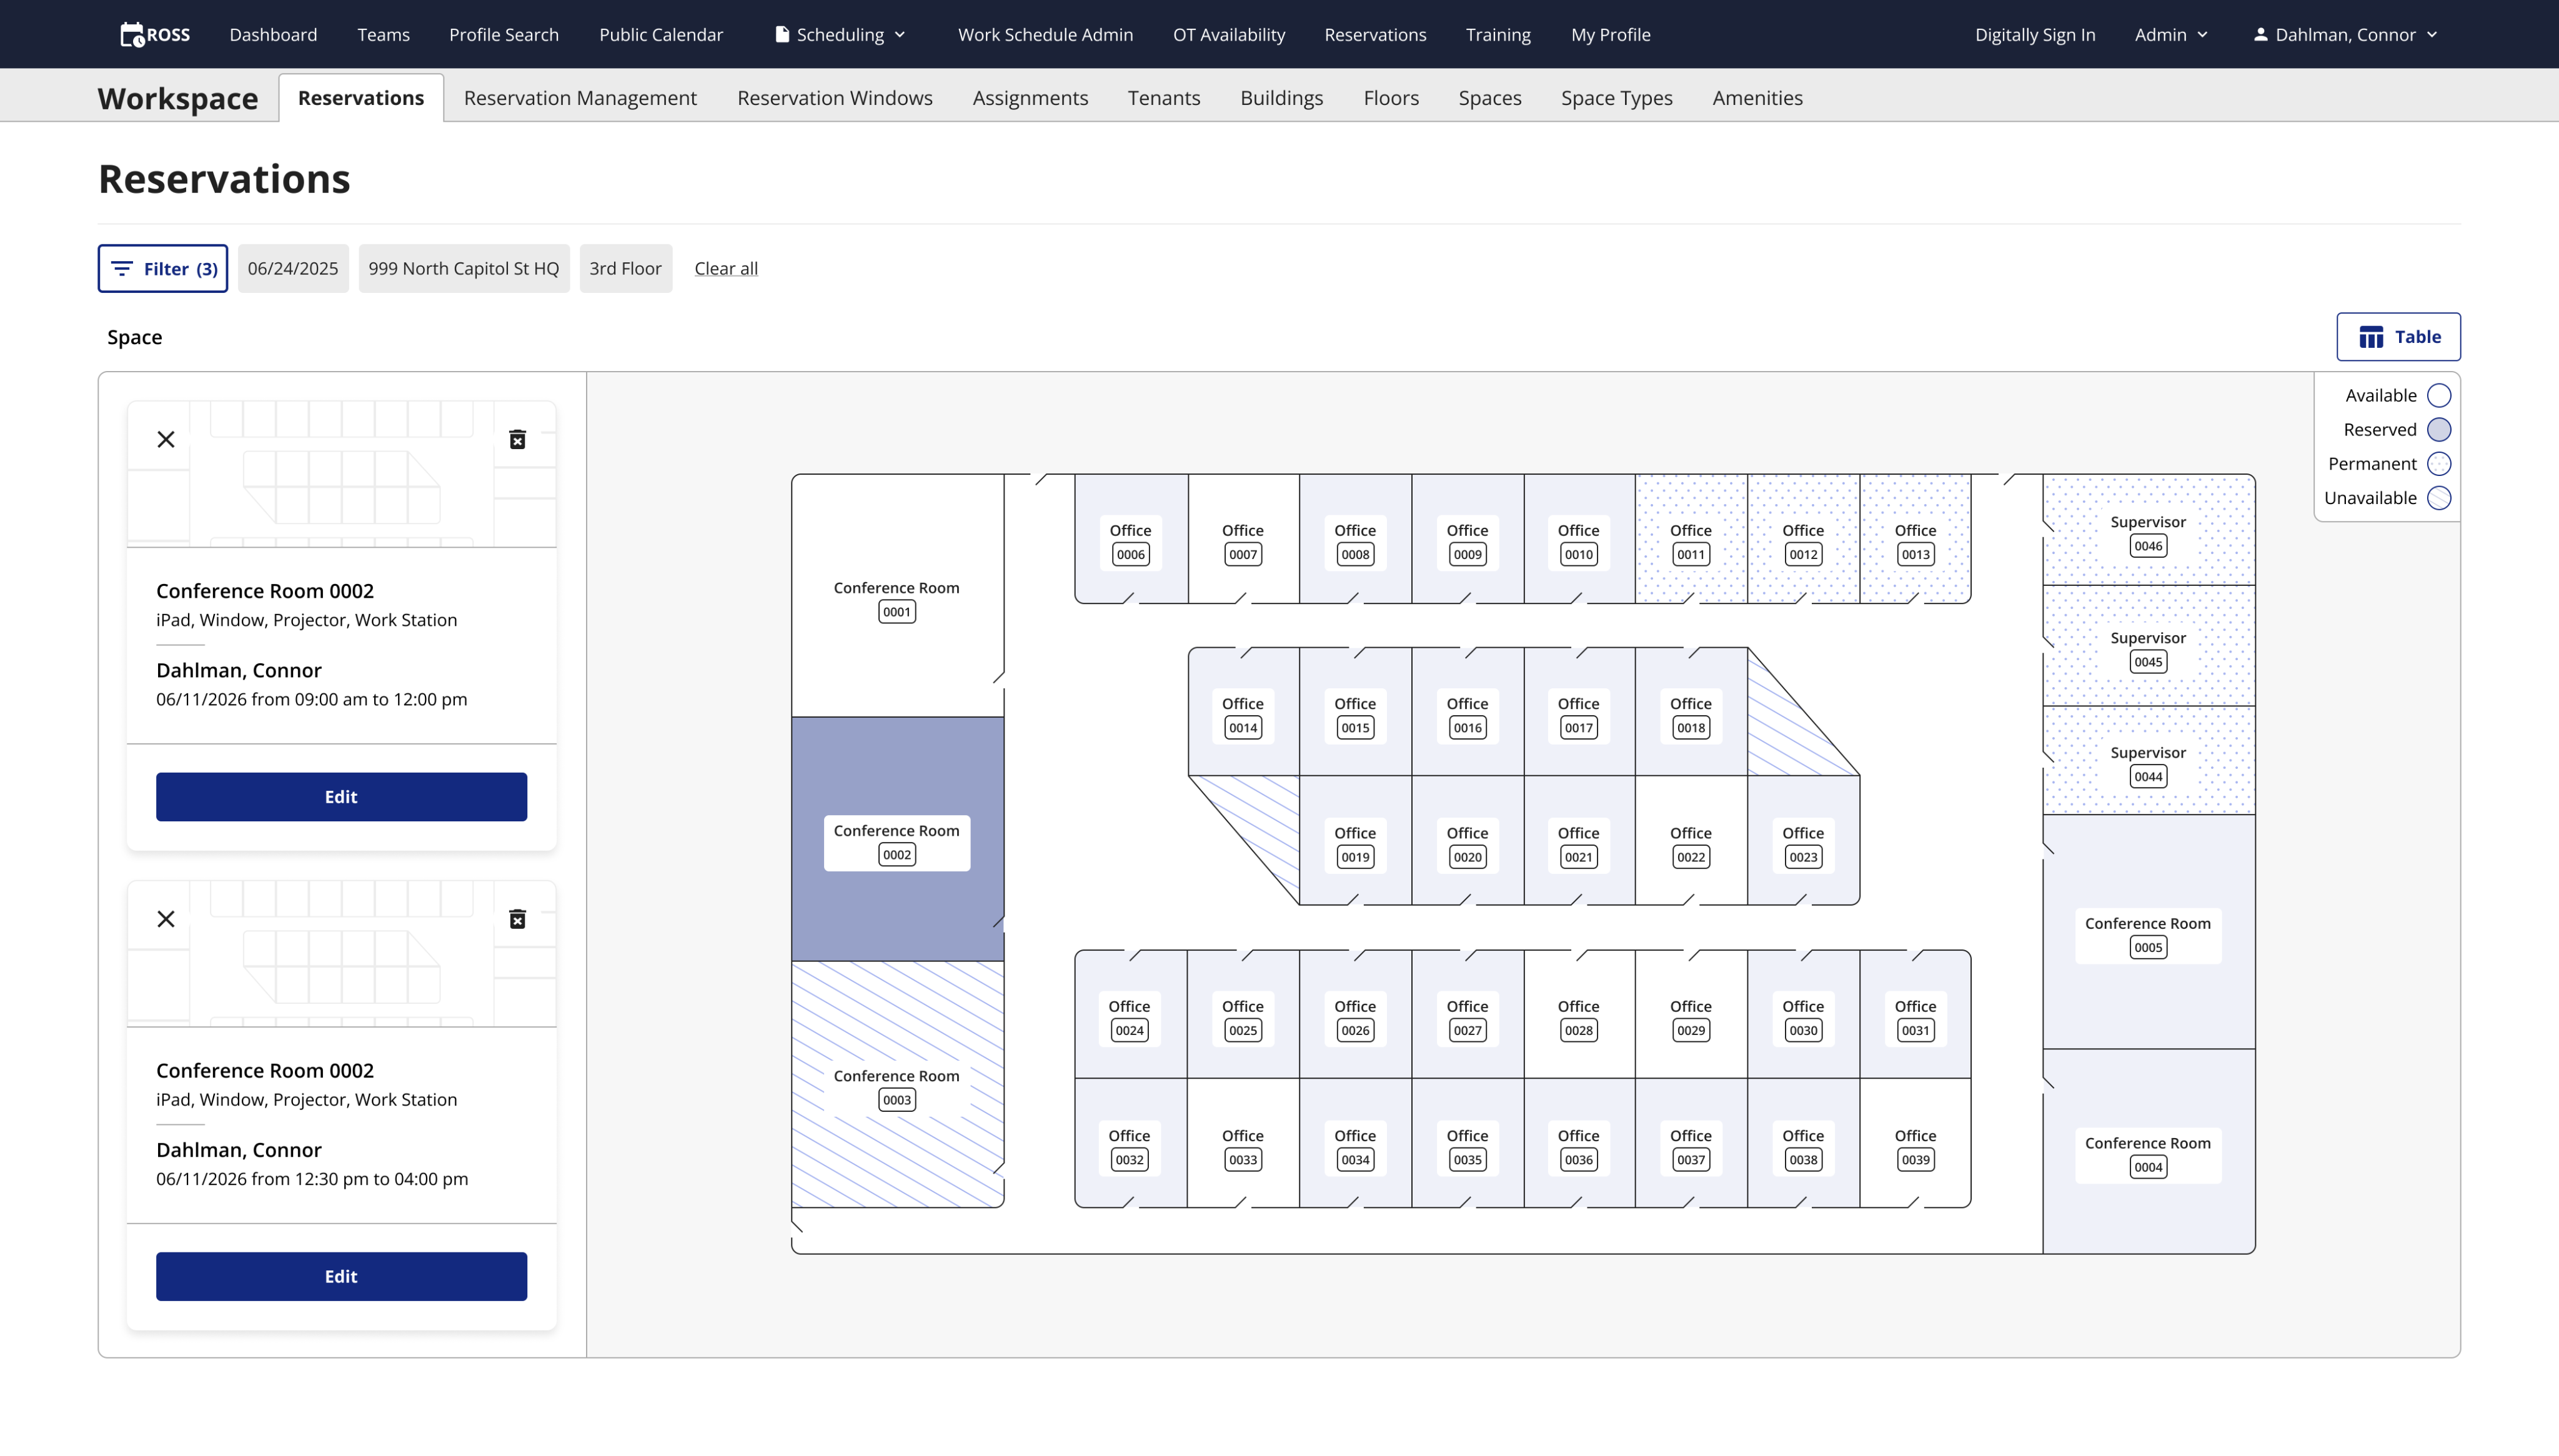2559x1456 pixels.
Task: Open the Filter (3) panel
Action: pyautogui.click(x=163, y=268)
